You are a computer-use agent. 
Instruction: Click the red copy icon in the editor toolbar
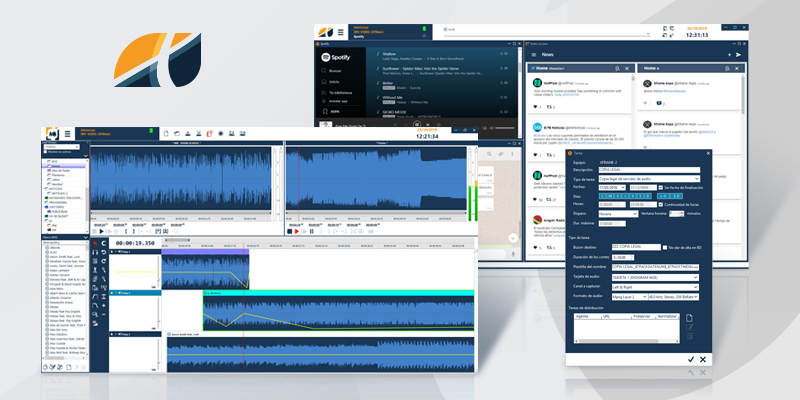pos(210,134)
